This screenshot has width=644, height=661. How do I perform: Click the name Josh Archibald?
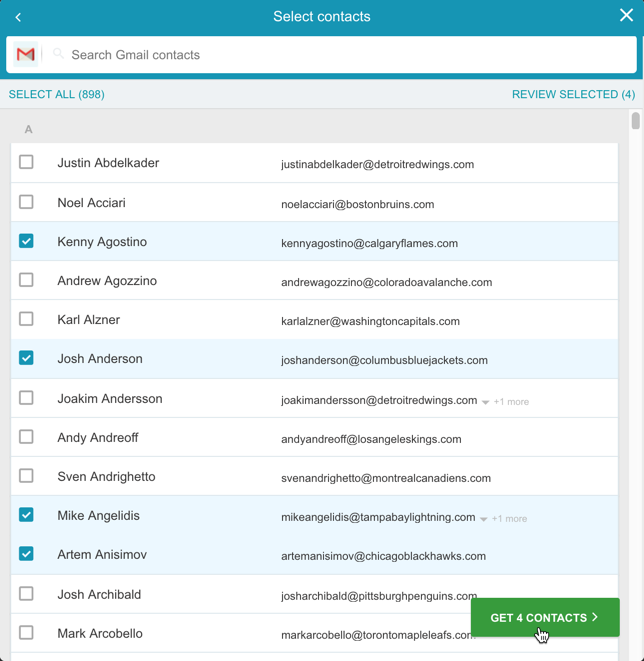[x=99, y=594]
